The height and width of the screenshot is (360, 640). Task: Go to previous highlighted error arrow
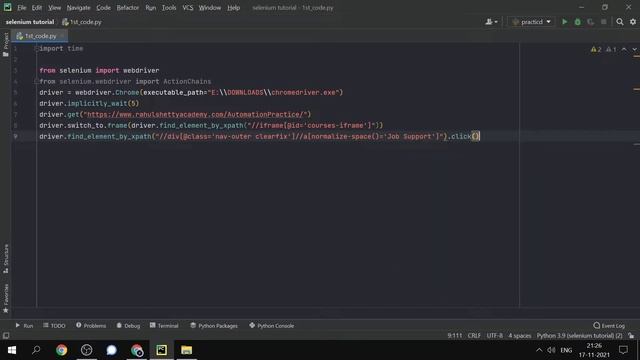point(624,49)
